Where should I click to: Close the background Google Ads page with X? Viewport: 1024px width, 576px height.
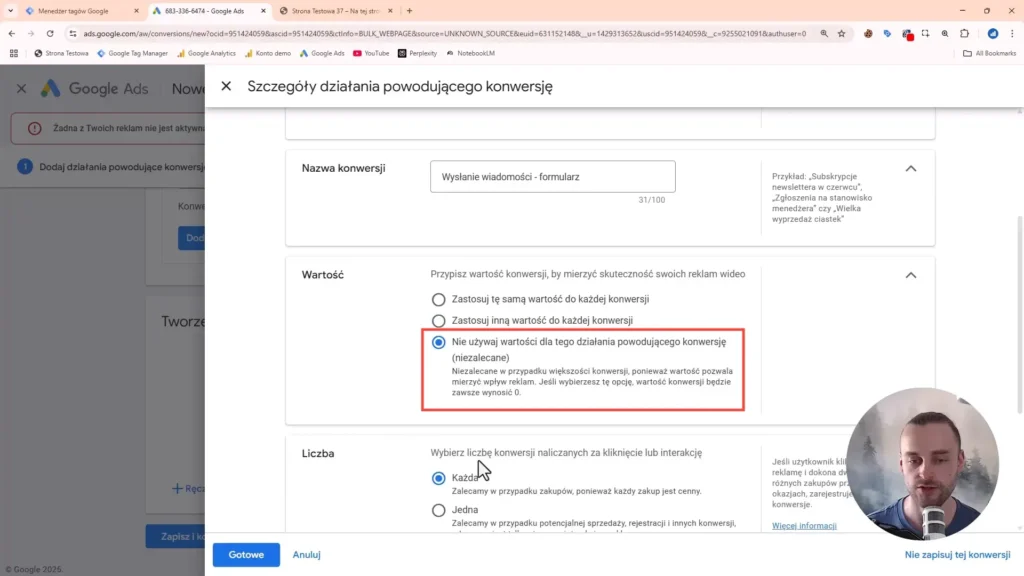pyautogui.click(x=22, y=88)
